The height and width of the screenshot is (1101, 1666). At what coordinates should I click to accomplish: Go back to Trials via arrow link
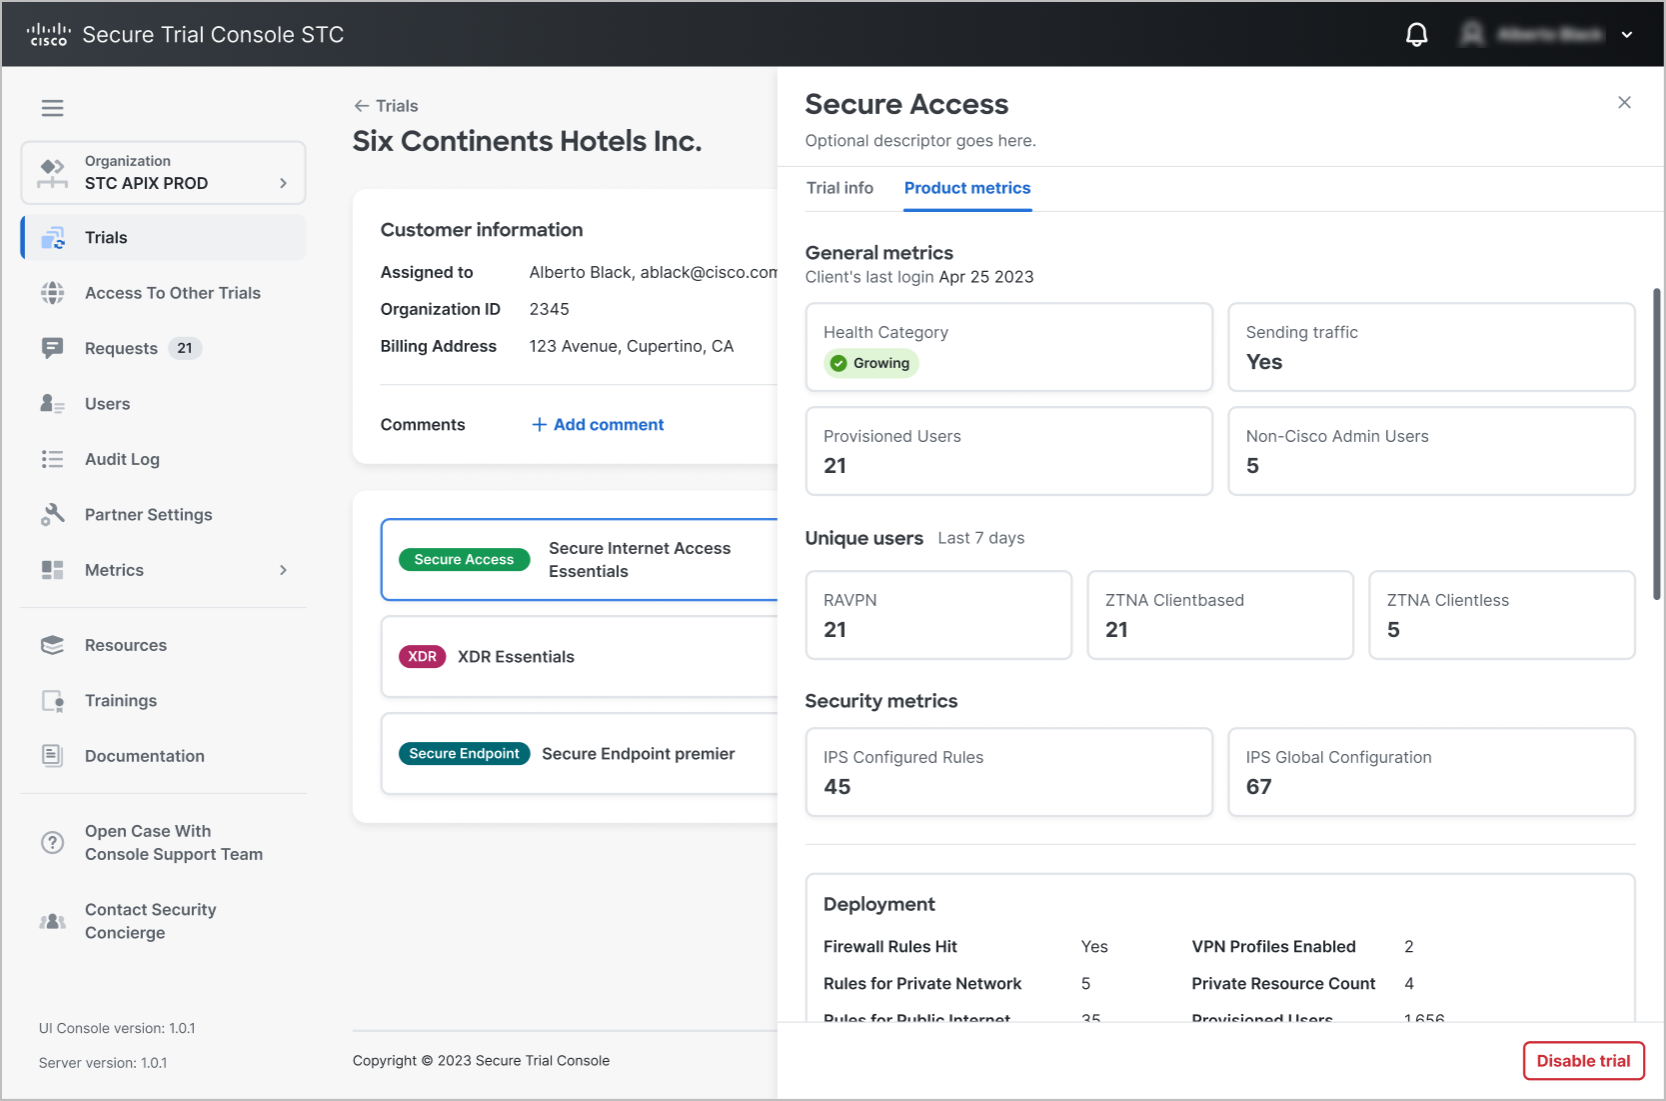[x=386, y=106]
